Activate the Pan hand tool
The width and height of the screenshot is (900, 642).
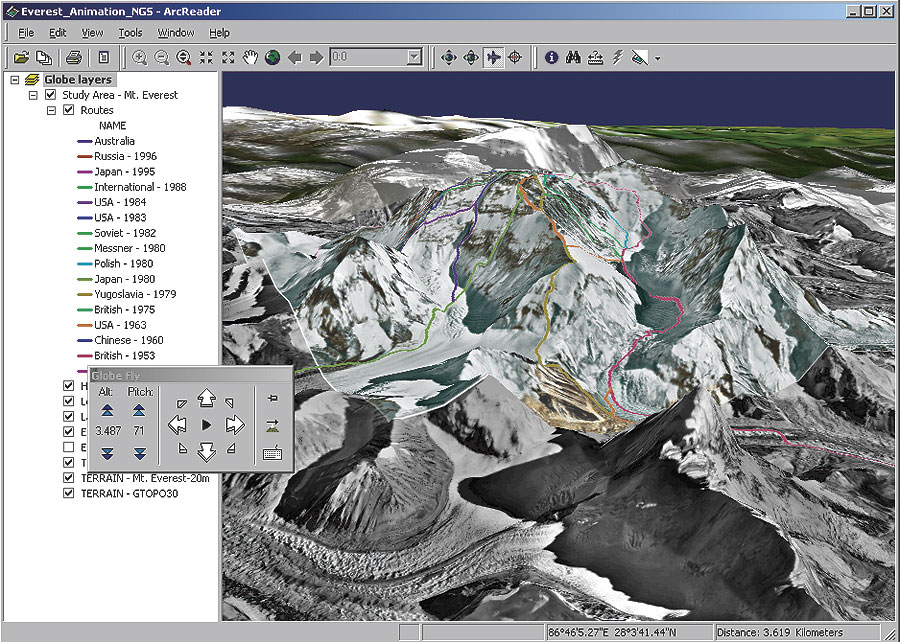[251, 58]
